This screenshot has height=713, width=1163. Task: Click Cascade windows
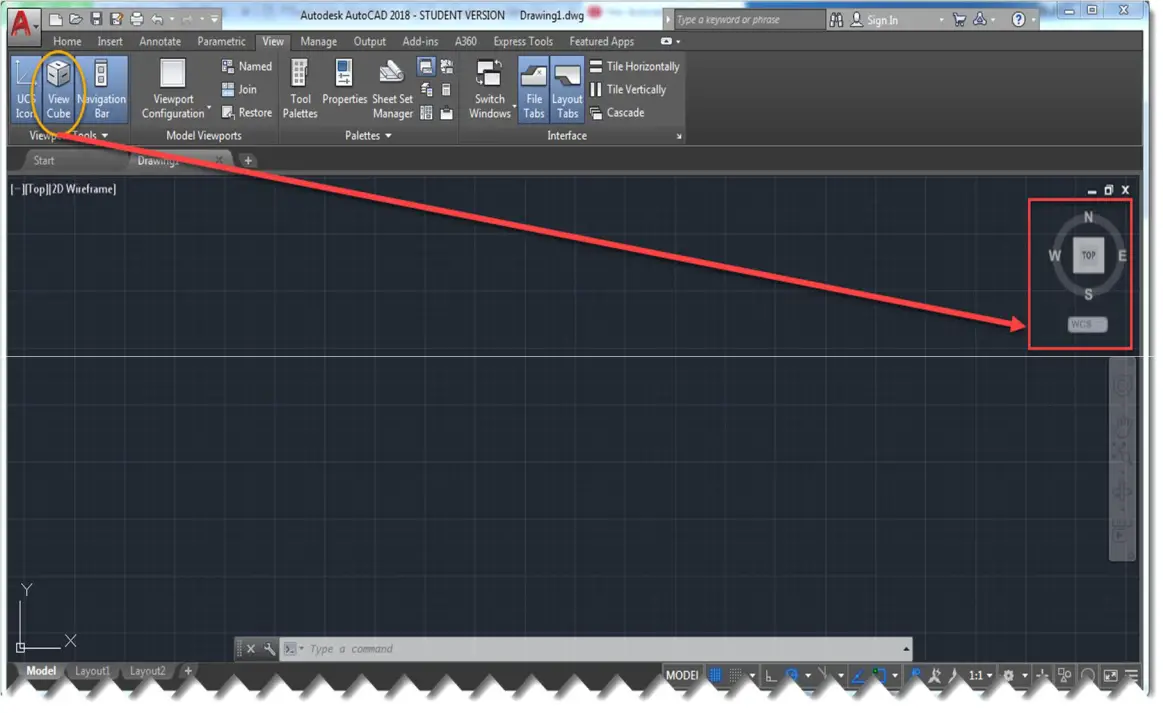click(x=616, y=113)
